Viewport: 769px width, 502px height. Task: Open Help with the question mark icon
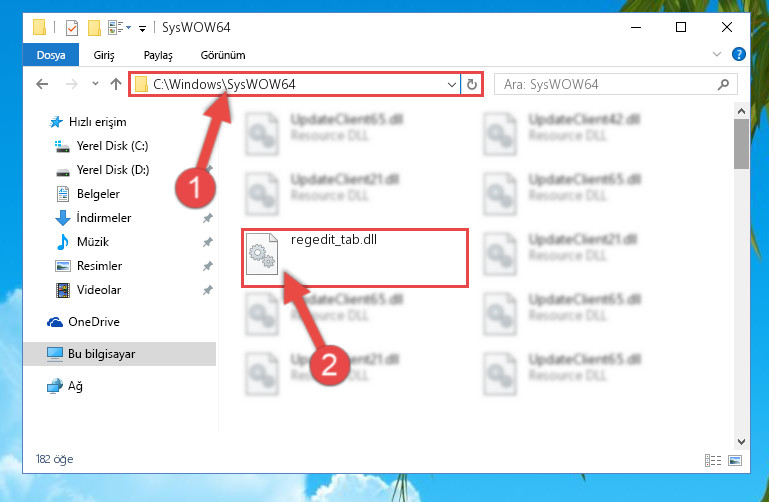(739, 54)
